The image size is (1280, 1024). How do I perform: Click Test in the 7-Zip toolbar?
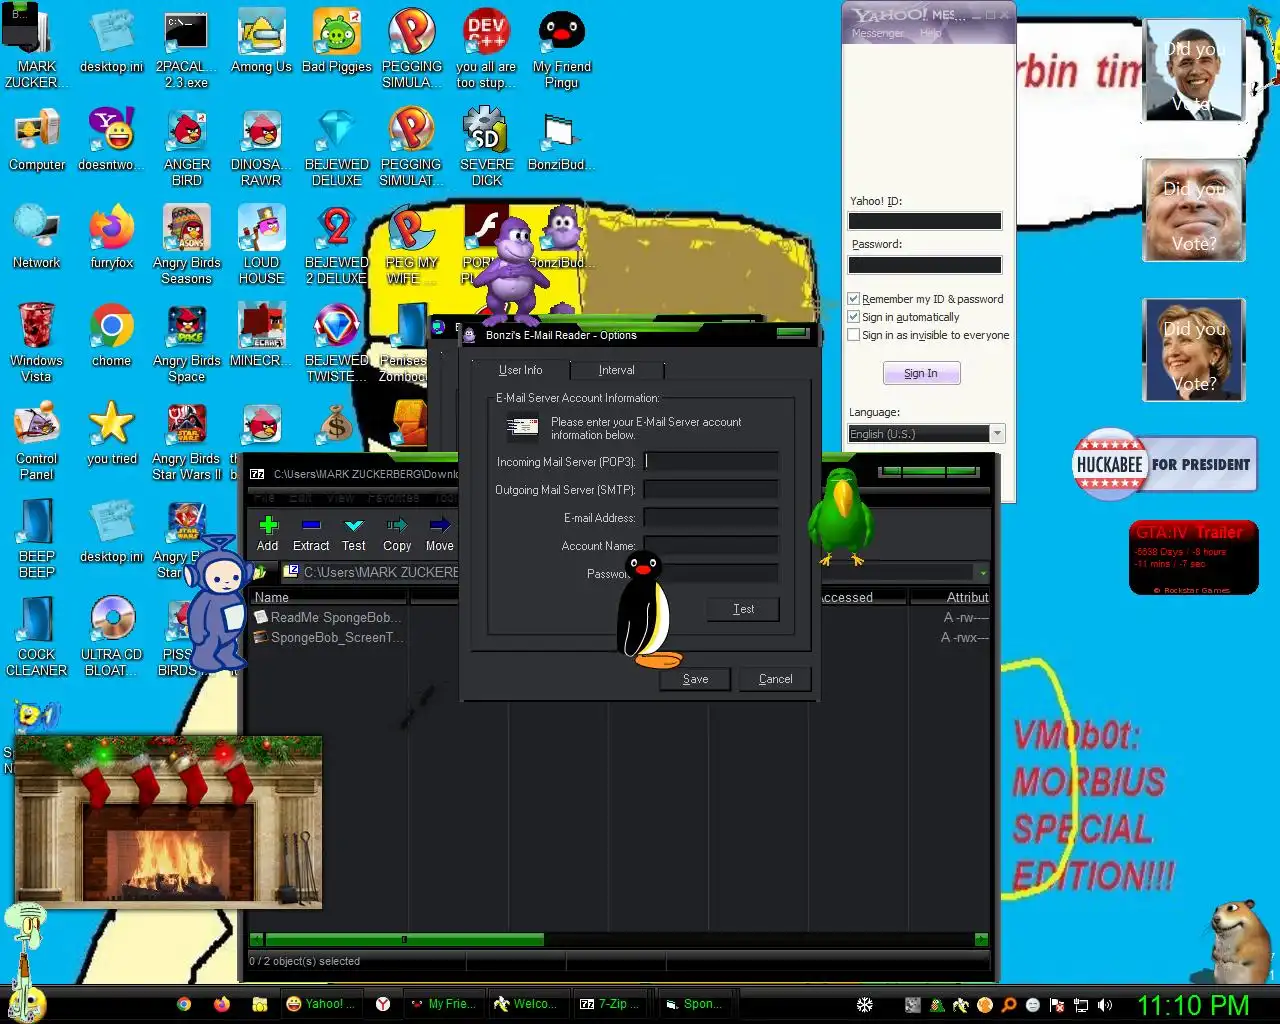pyautogui.click(x=354, y=534)
